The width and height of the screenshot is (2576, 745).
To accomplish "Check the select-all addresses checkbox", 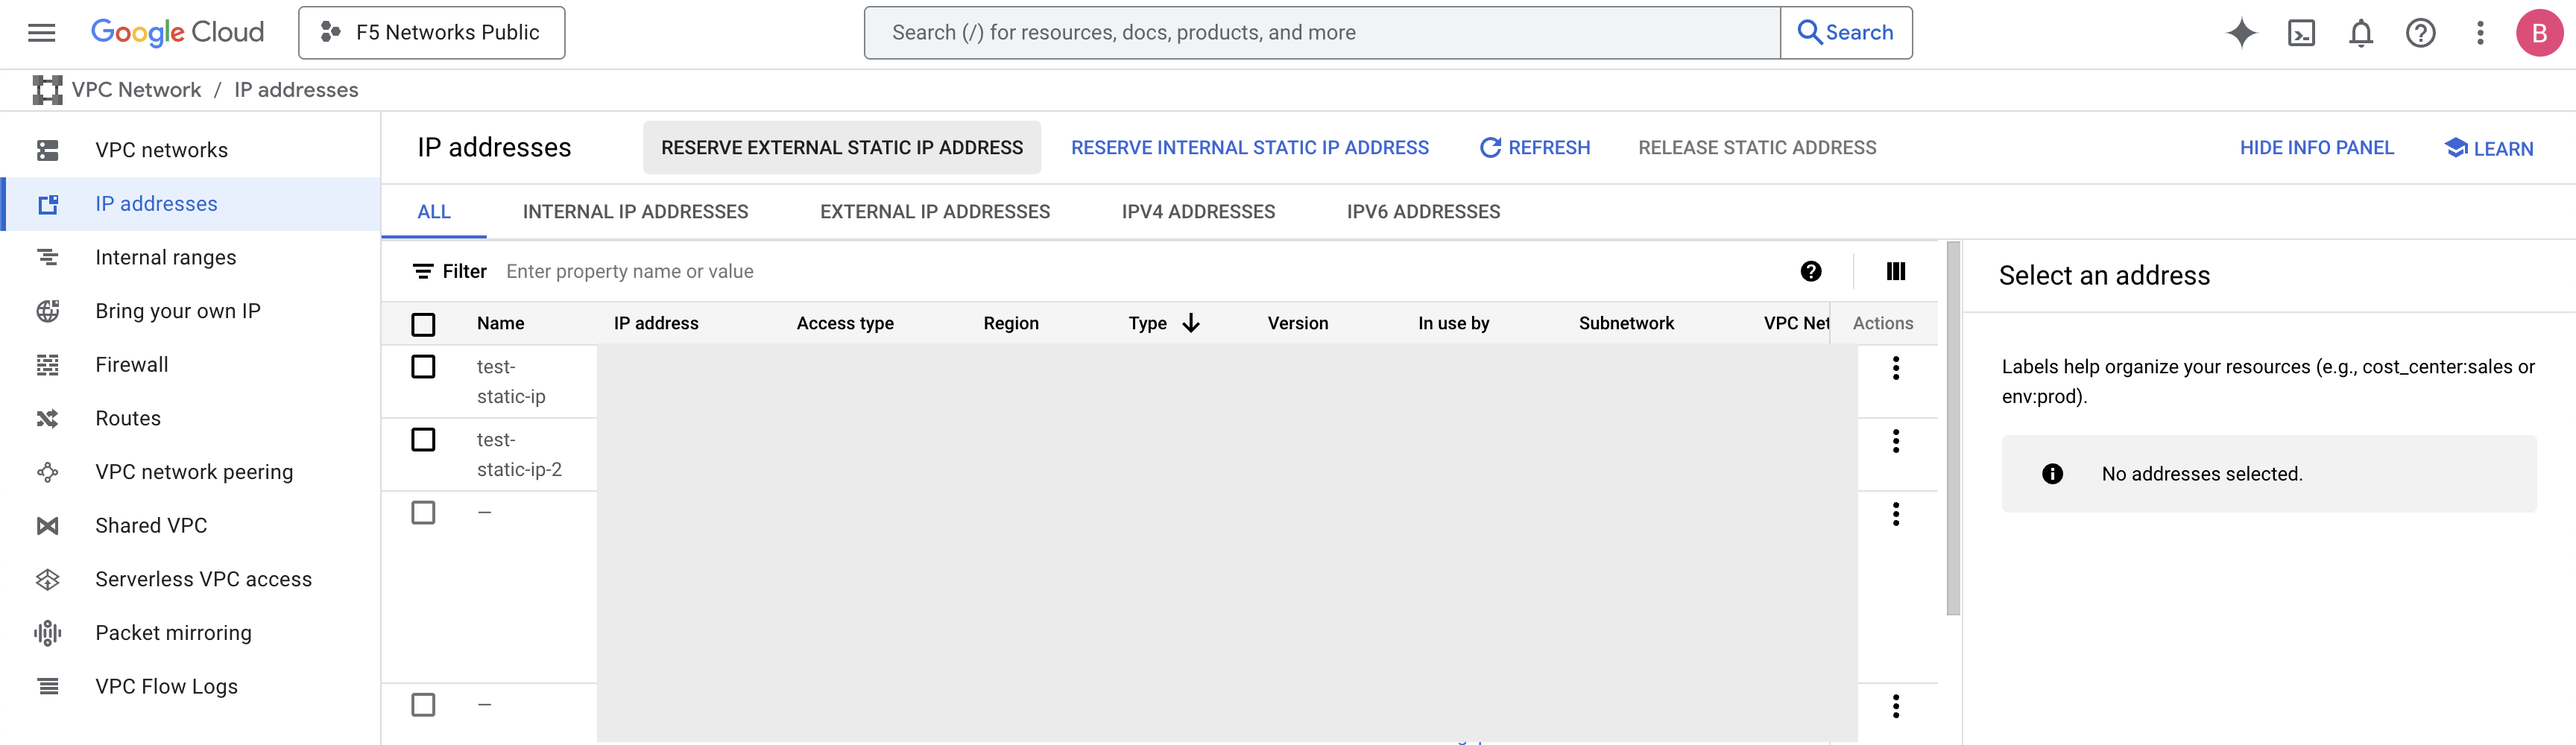I will click(x=423, y=323).
